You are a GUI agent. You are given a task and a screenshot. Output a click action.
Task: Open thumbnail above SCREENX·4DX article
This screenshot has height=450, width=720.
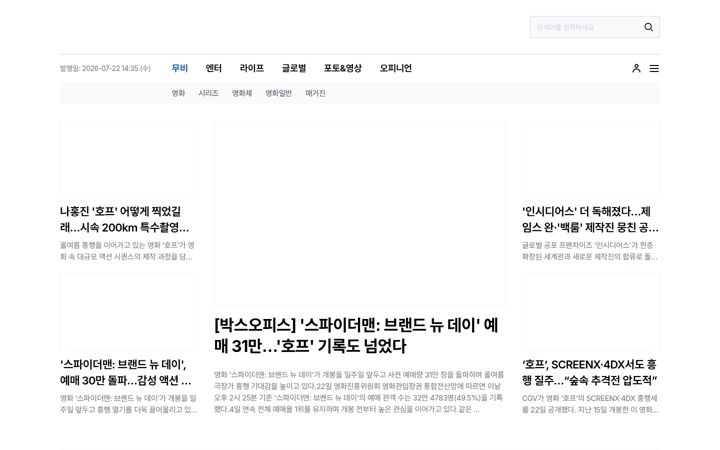[x=591, y=312]
